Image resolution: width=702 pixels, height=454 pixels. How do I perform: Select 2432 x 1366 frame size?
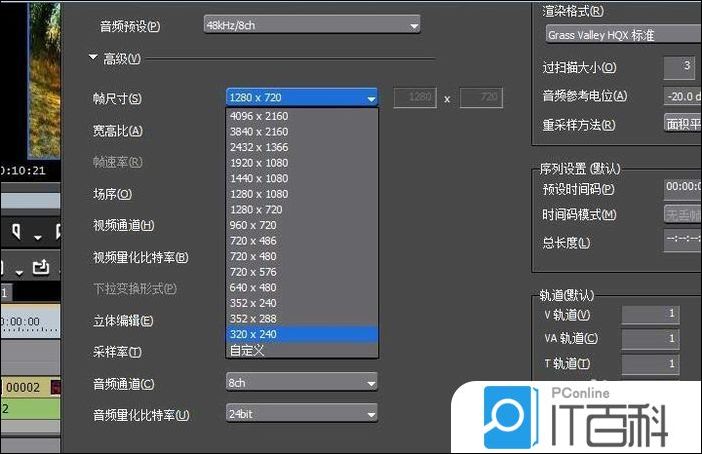pyautogui.click(x=302, y=147)
